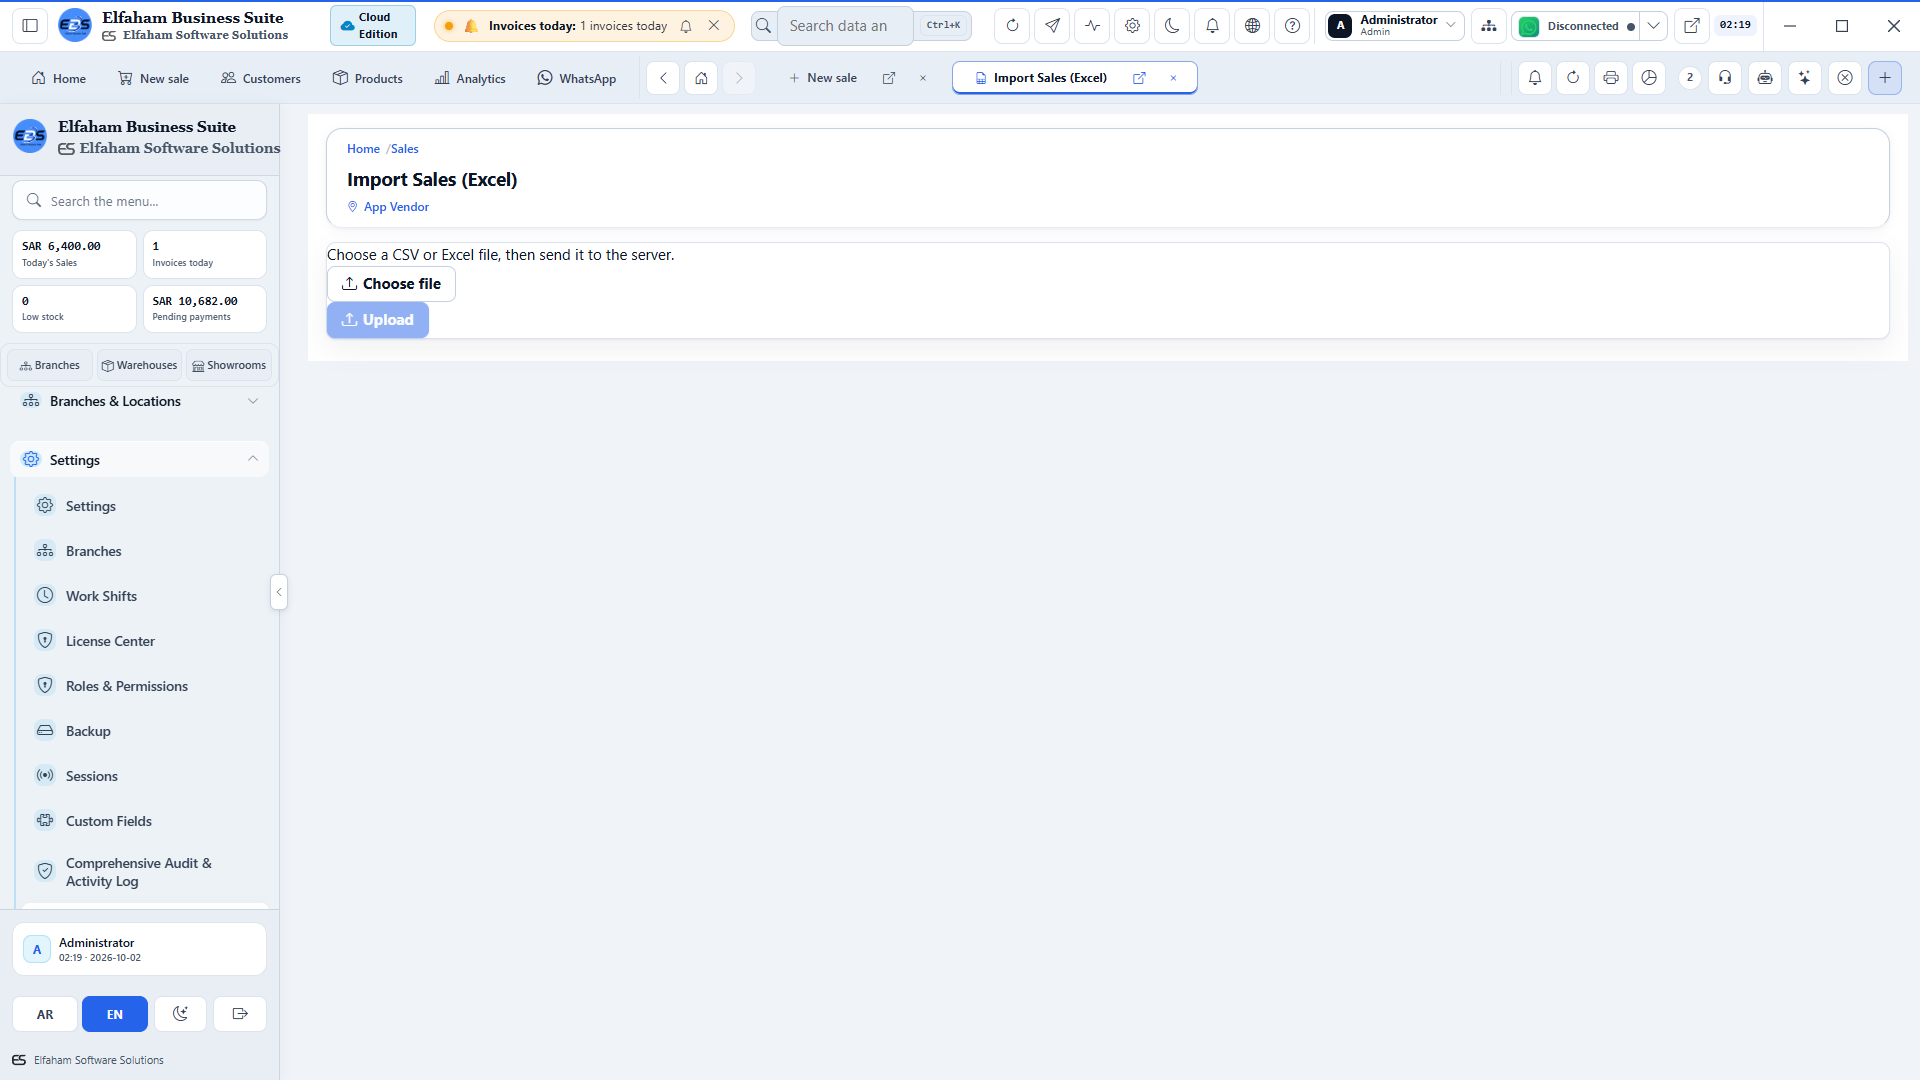1920x1080 pixels.
Task: Follow the Home breadcrumb link
Action: tap(363, 149)
